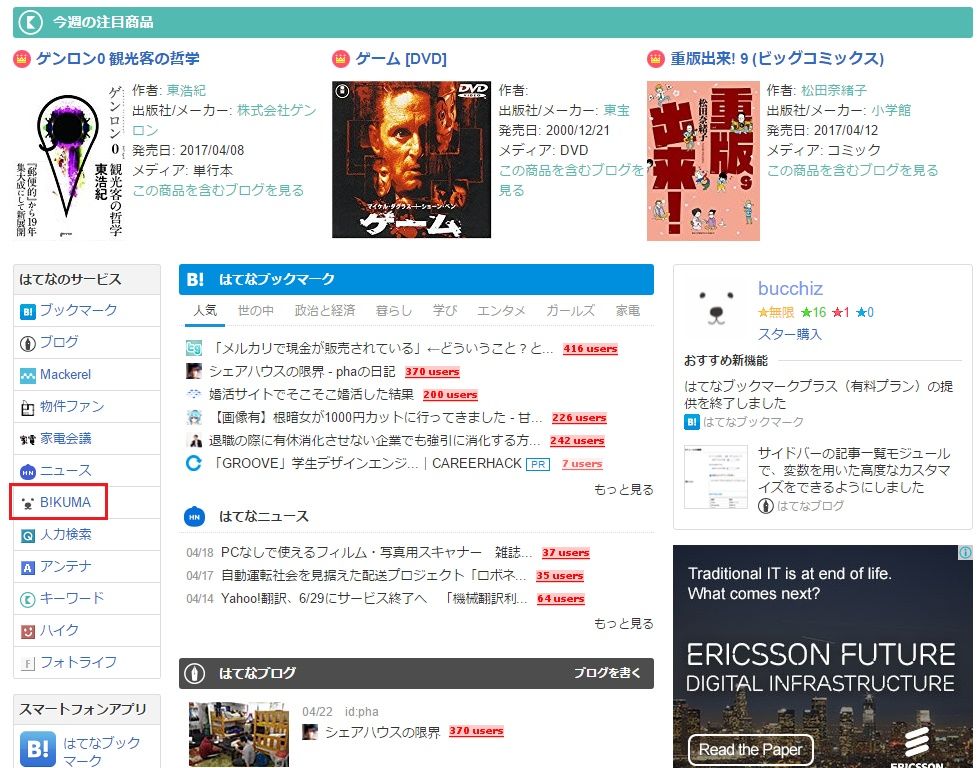Image resolution: width=980 pixels, height=768 pixels.
Task: Click もっと見る under はてなニュース
Action: [623, 624]
